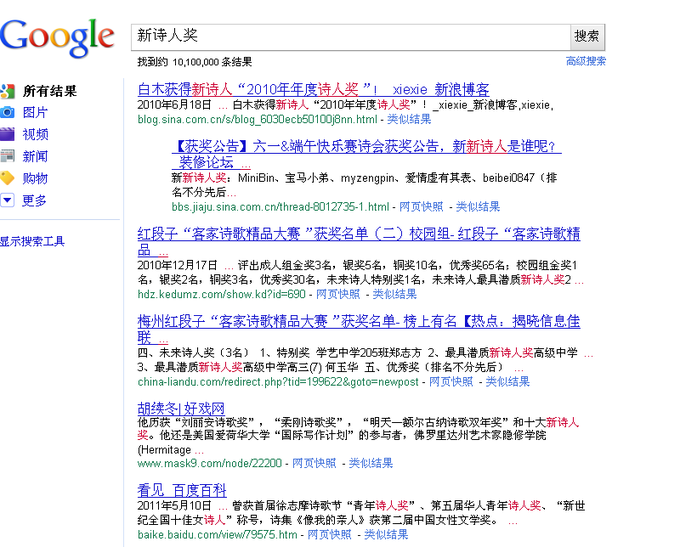Select the 所有结果 all-results icon

[x=8, y=91]
